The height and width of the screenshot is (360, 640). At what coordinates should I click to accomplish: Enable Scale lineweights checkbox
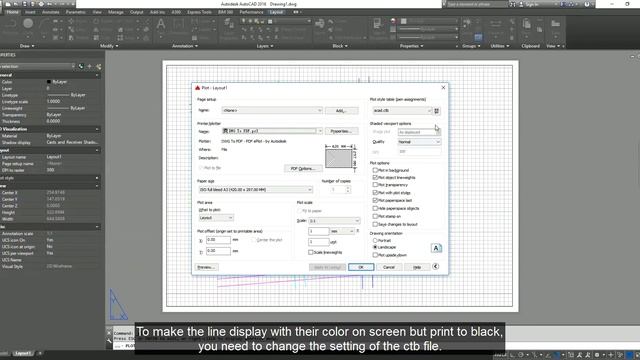(x=311, y=252)
